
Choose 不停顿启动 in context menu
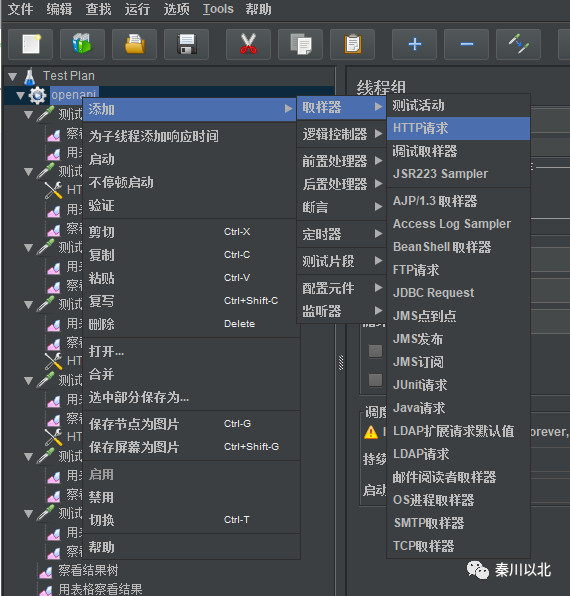(189, 182)
